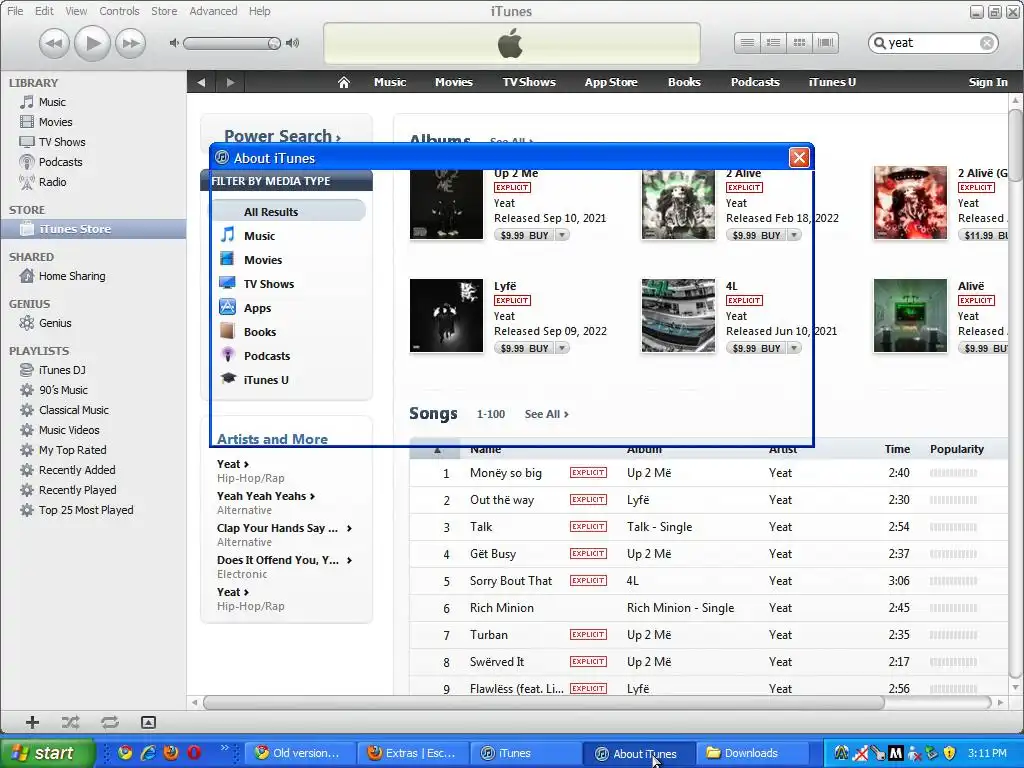Viewport: 1024px width, 768px height.
Task: Select Music in the Library sidebar
Action: (x=52, y=102)
